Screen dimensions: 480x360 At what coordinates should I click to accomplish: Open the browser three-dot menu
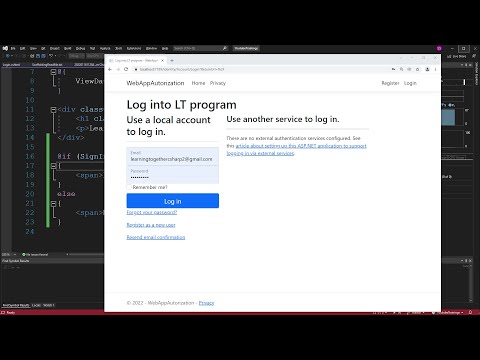pyautogui.click(x=435, y=69)
